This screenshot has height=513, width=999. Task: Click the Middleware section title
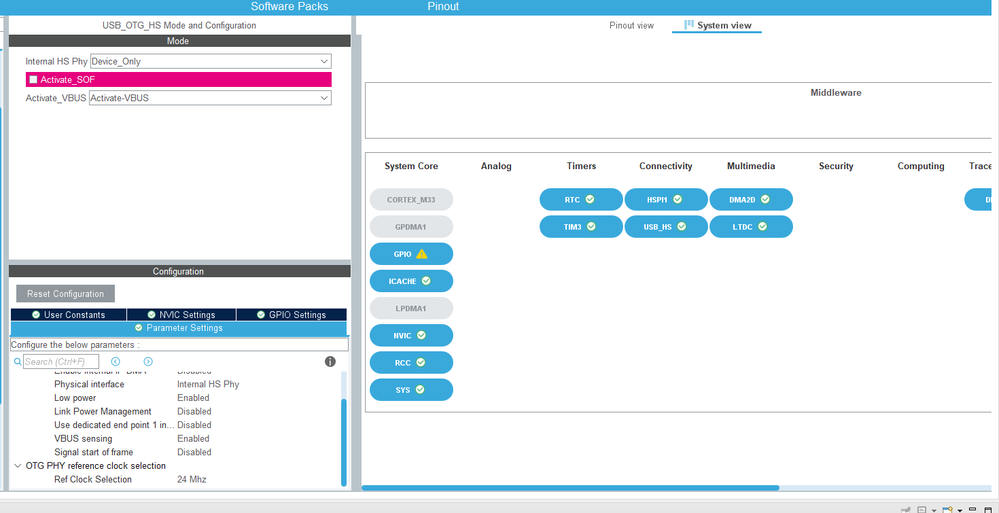coord(836,93)
